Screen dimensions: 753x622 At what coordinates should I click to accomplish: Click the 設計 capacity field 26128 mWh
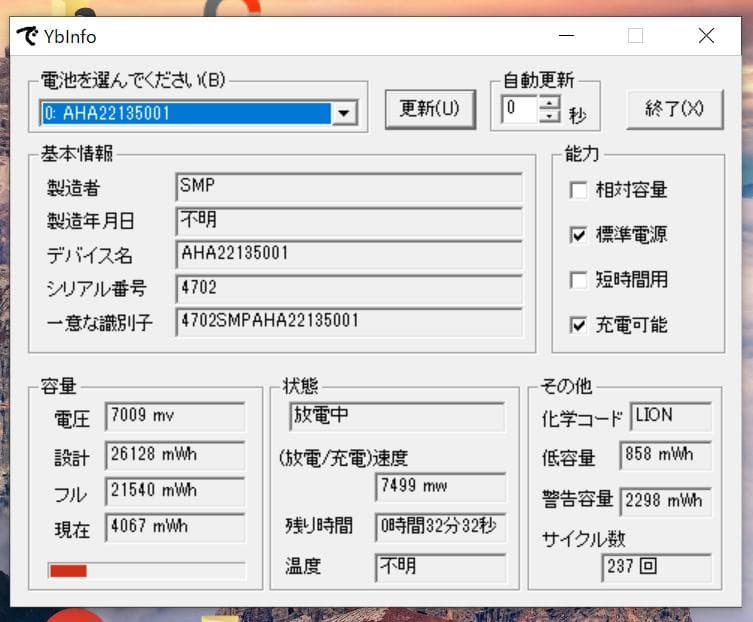175,455
